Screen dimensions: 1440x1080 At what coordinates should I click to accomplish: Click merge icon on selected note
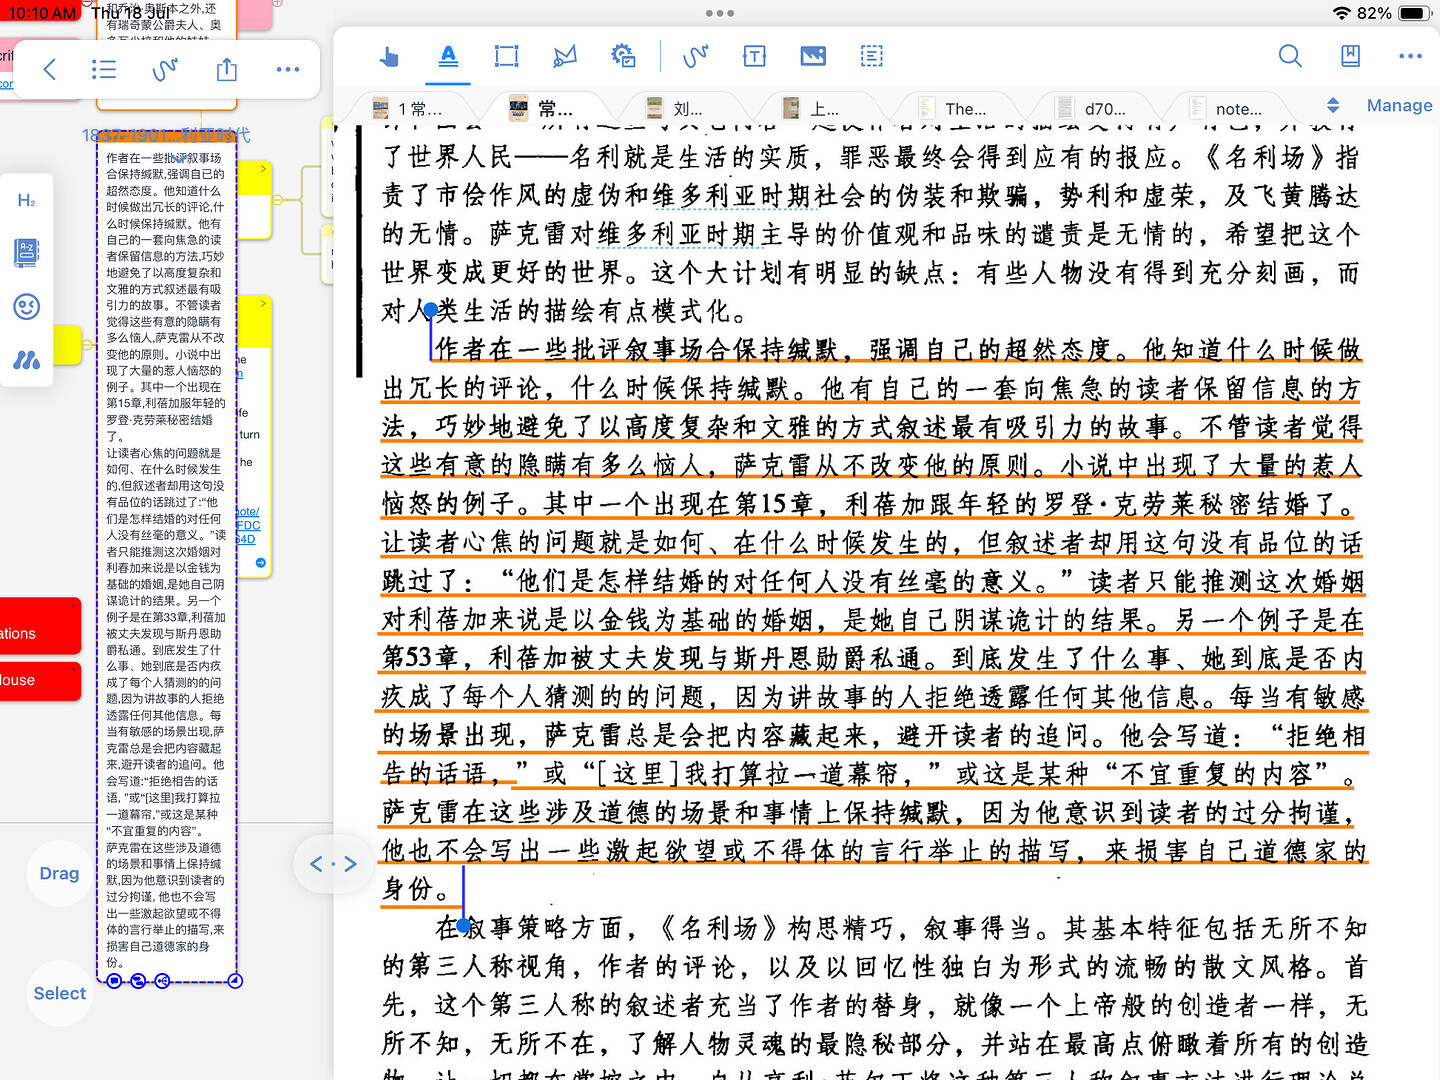coord(138,981)
